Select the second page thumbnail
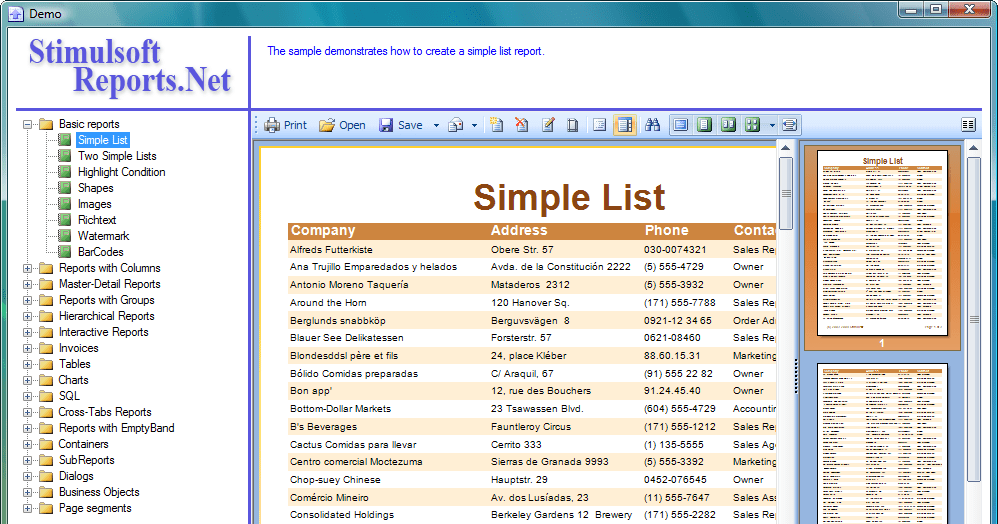Viewport: 998px width, 524px height. pyautogui.click(x=881, y=440)
